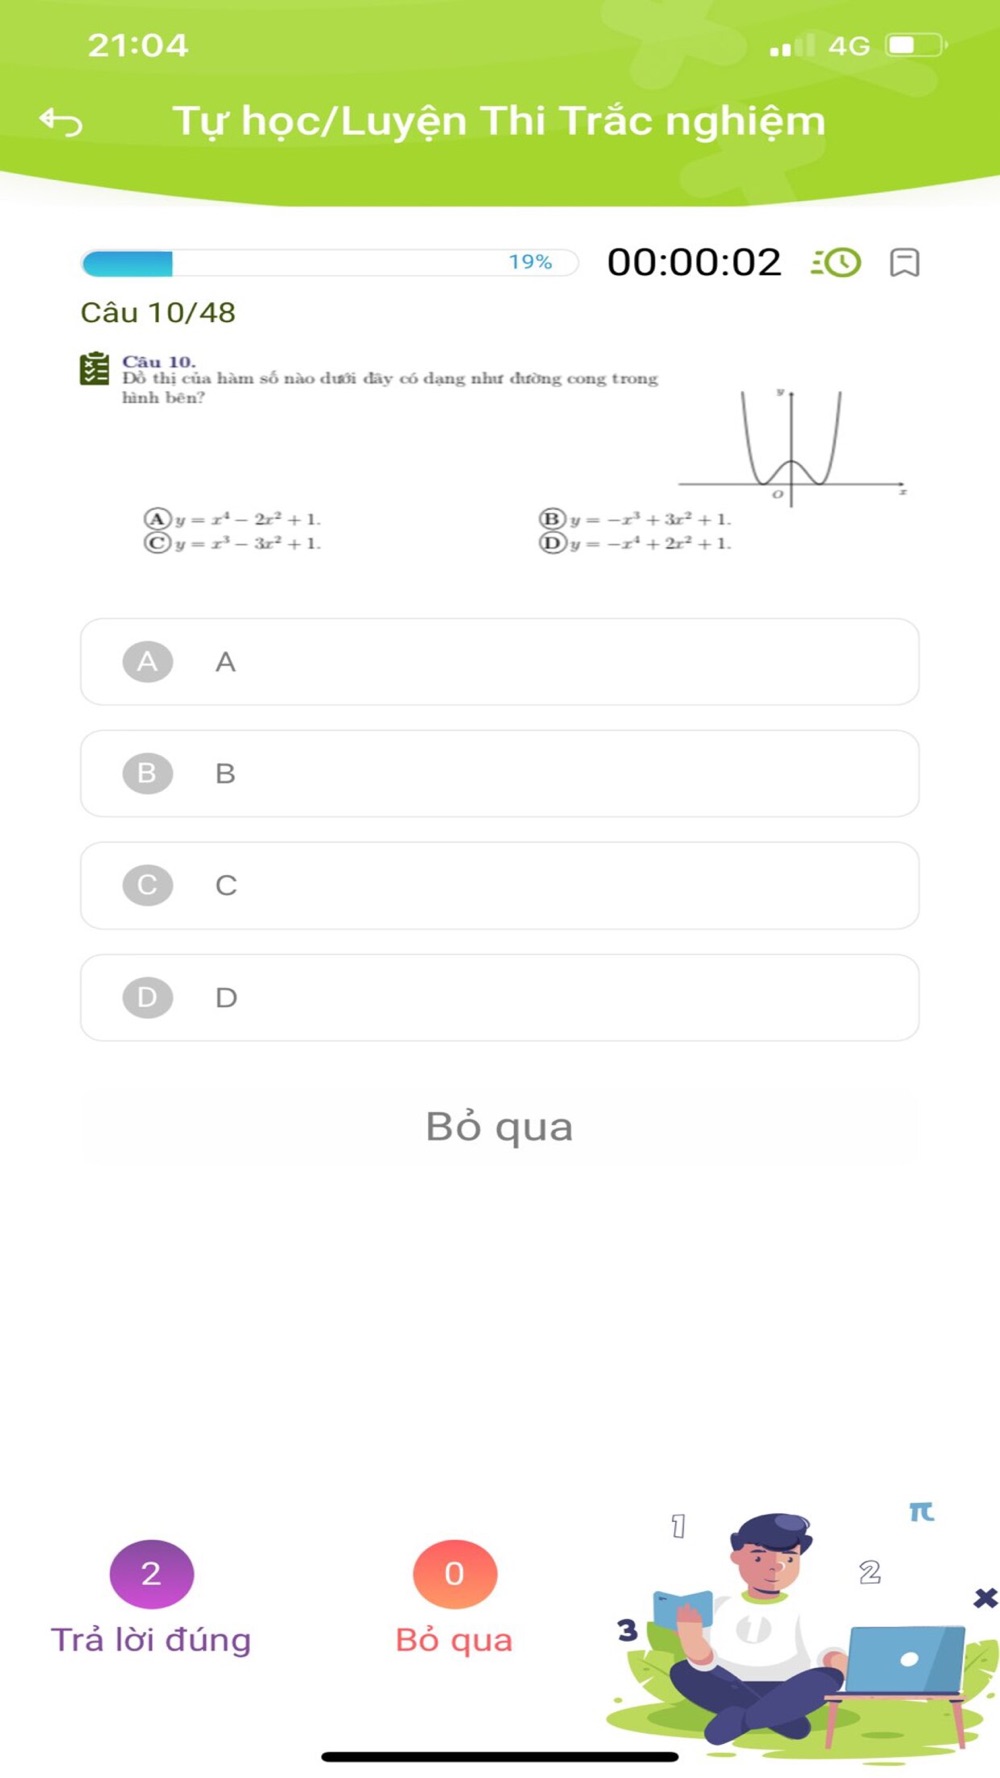Click the 19% quiz progress bar

click(329, 263)
